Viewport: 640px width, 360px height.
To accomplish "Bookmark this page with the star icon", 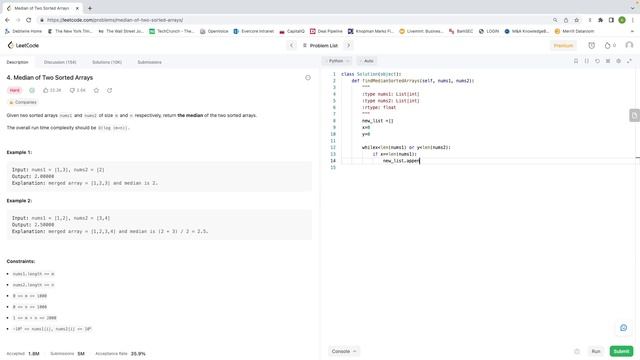I will (576, 20).
